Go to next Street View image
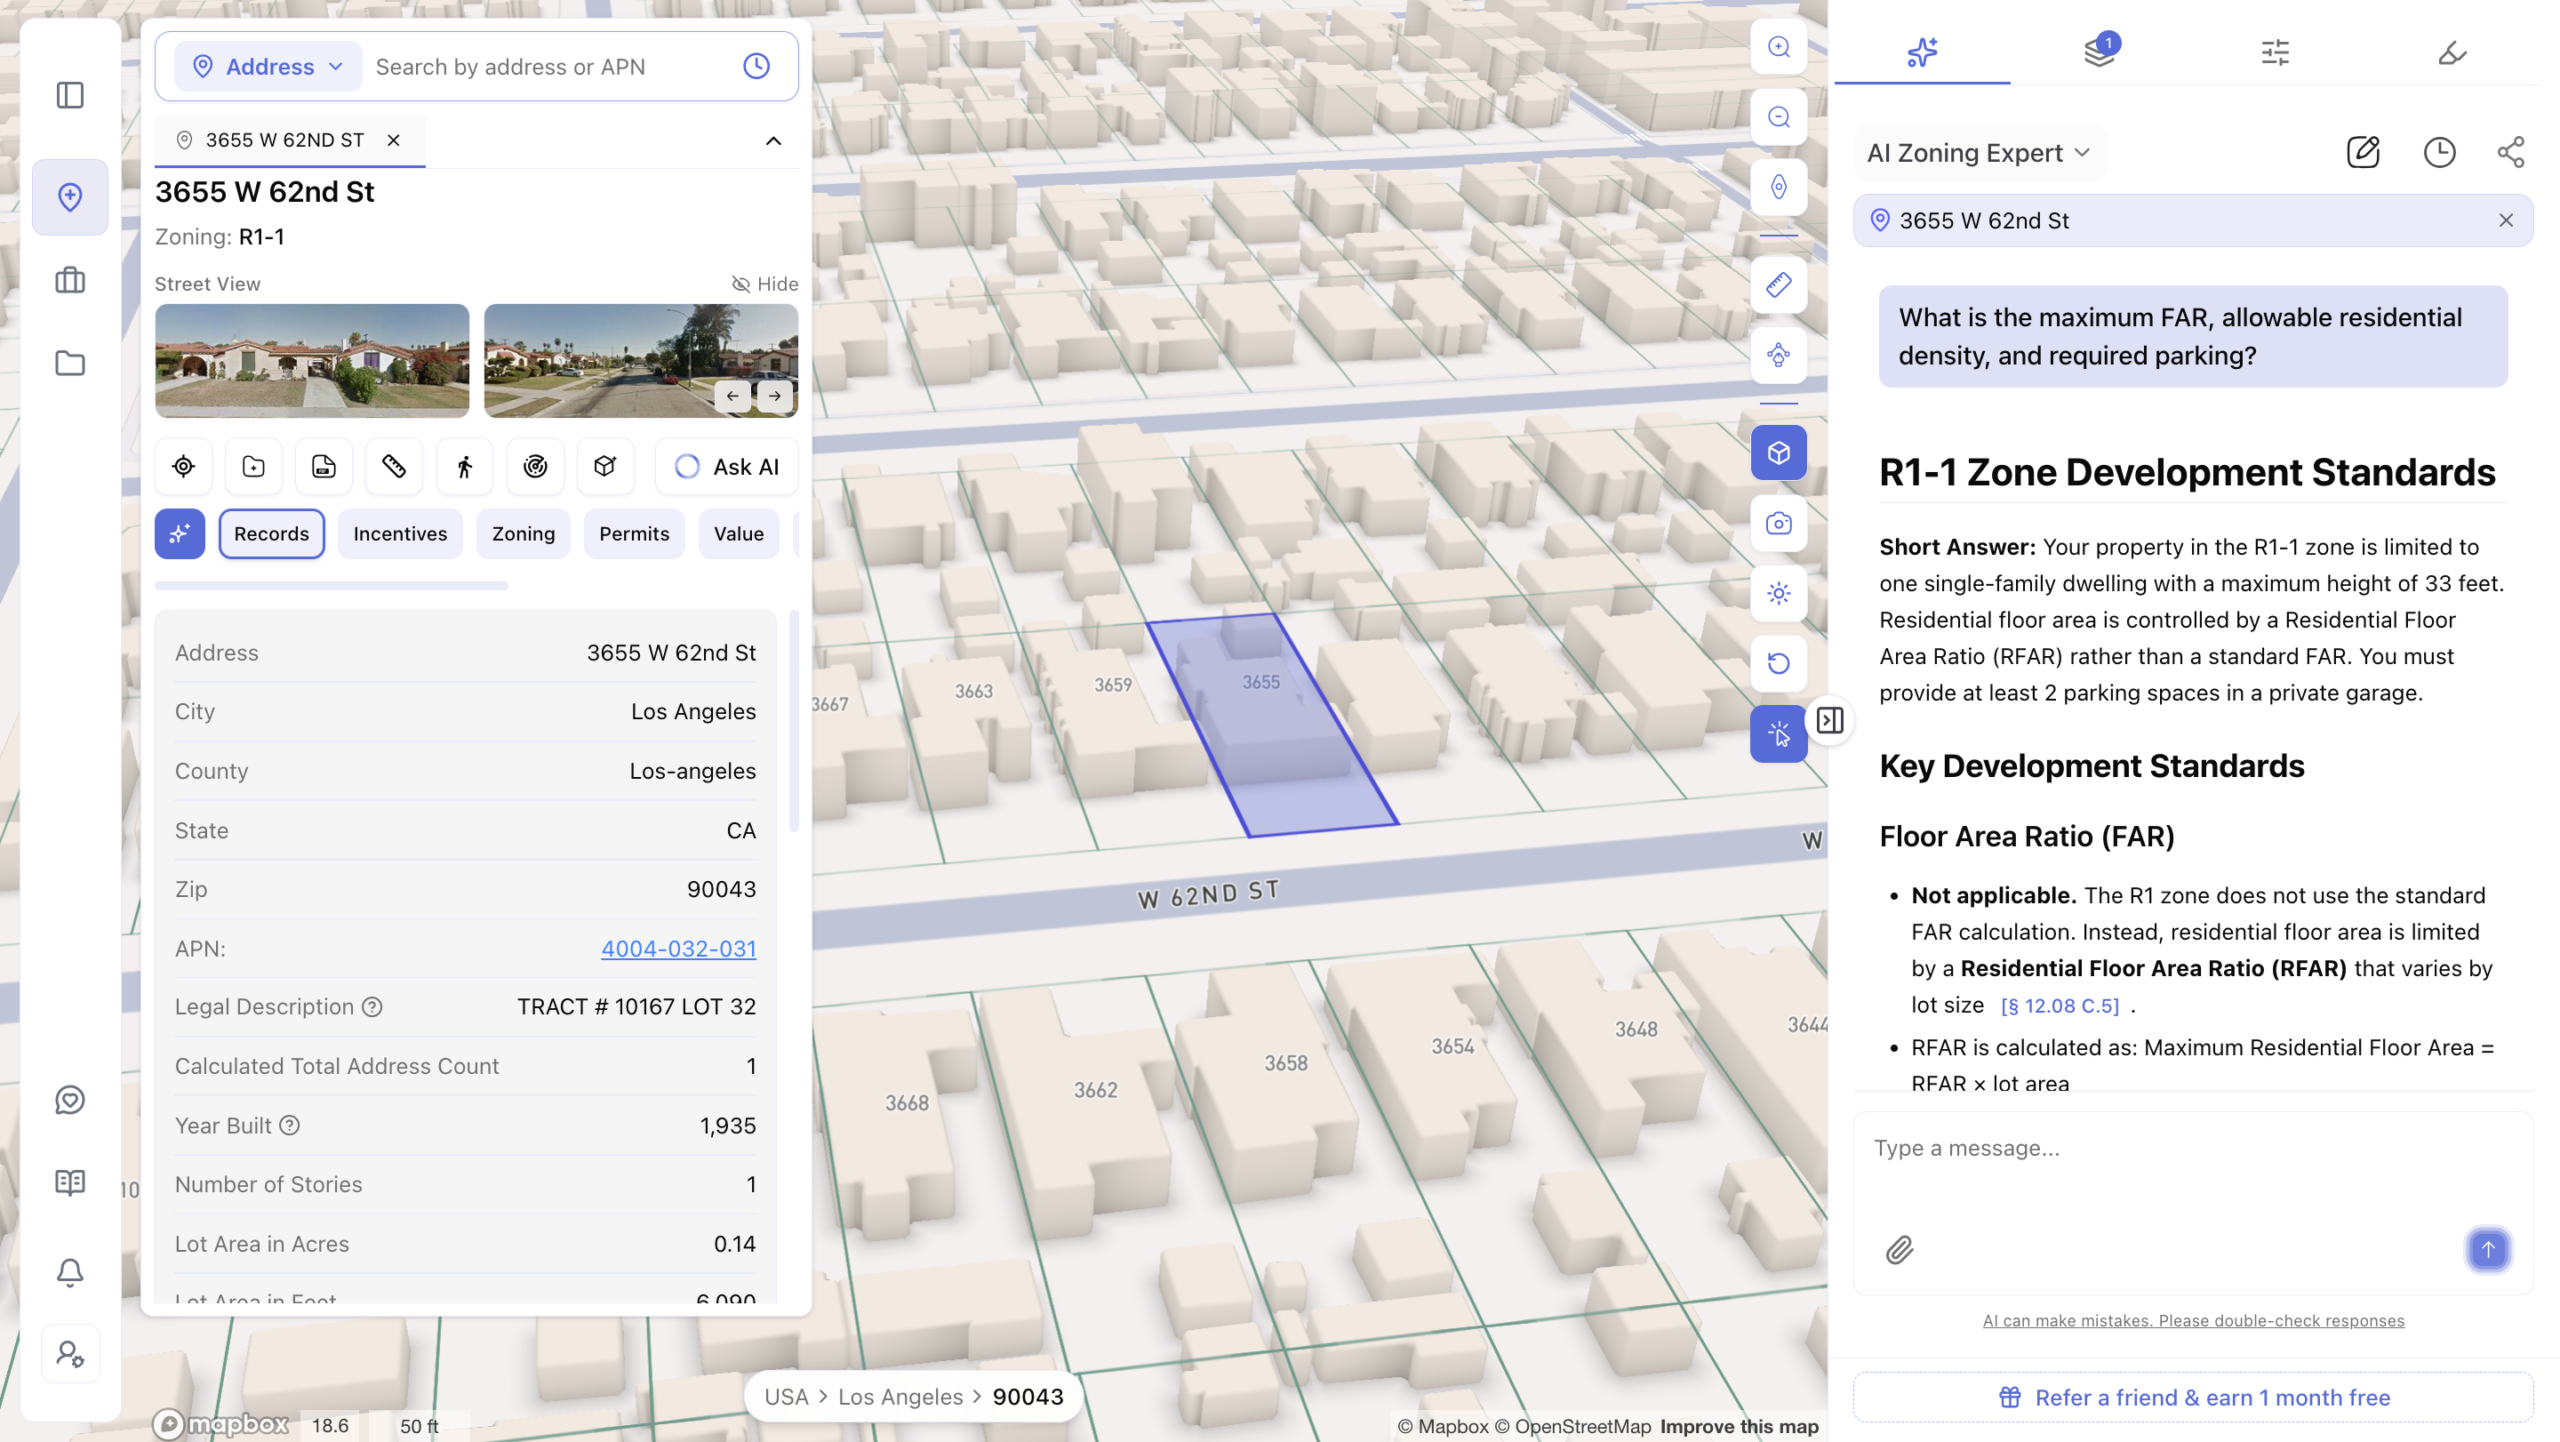Viewport: 2560px width, 1442px height. tap(775, 396)
